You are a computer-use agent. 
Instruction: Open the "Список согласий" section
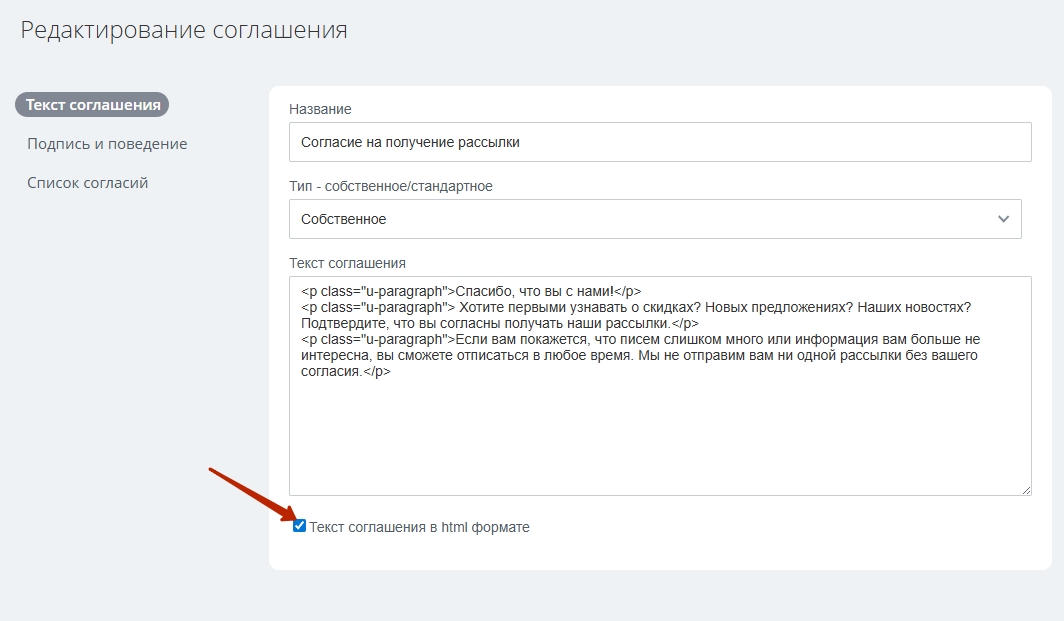[x=88, y=183]
